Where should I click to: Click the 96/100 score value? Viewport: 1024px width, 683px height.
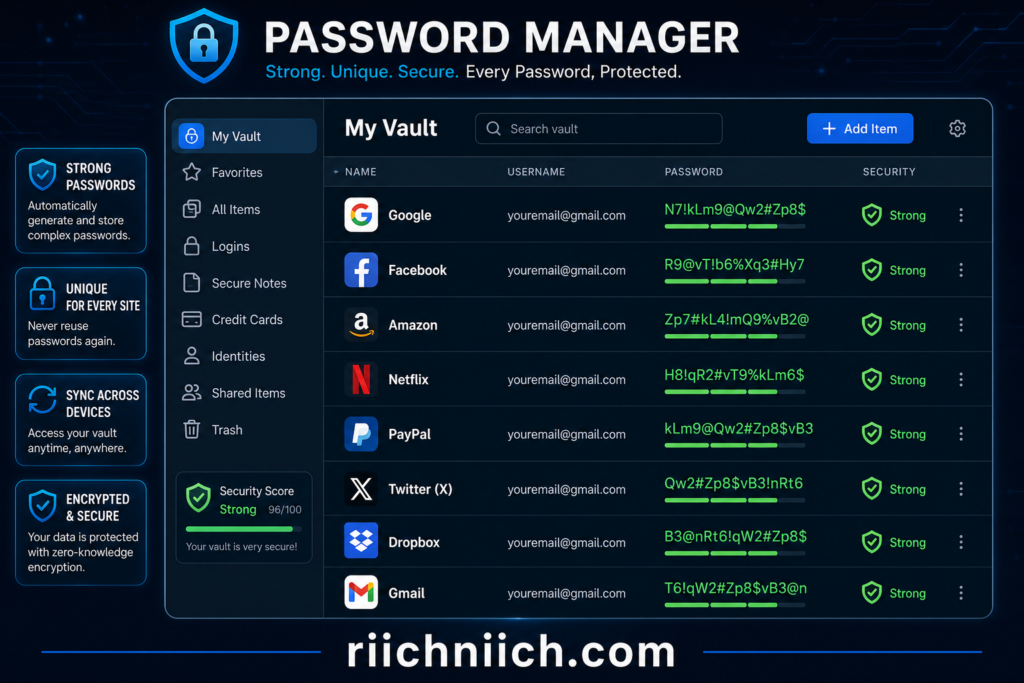(x=285, y=510)
